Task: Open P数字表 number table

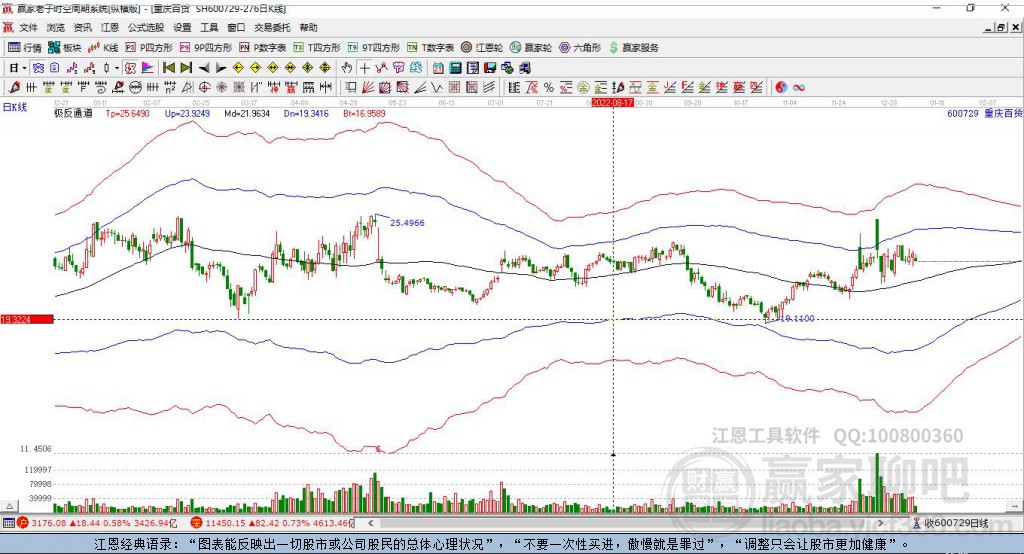Action: coord(263,48)
